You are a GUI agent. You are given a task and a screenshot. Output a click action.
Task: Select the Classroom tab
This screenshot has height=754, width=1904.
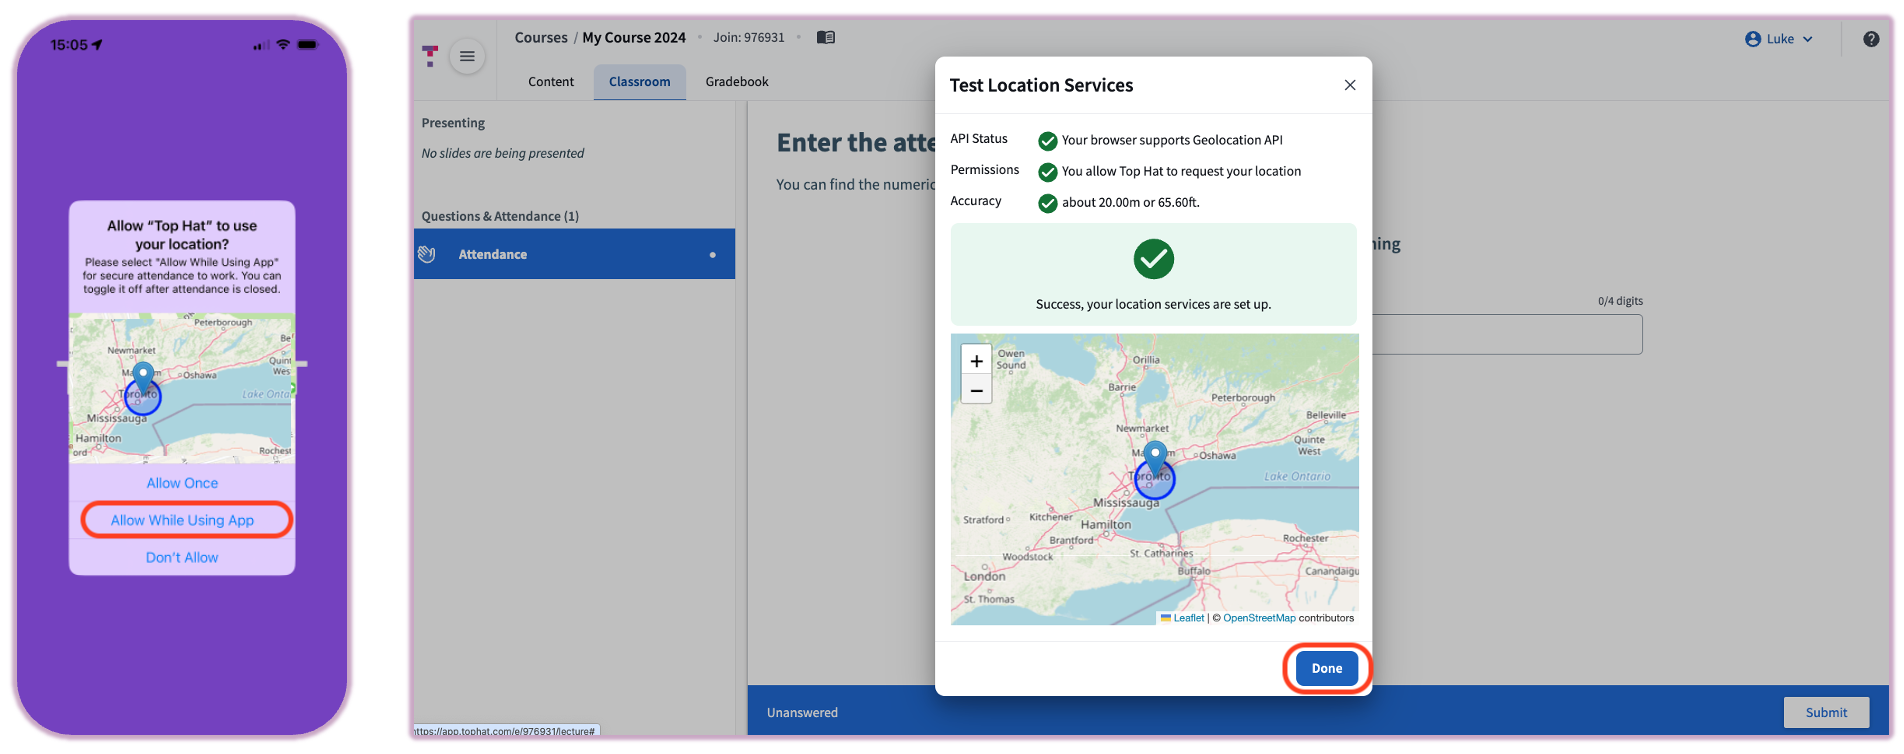coord(639,82)
